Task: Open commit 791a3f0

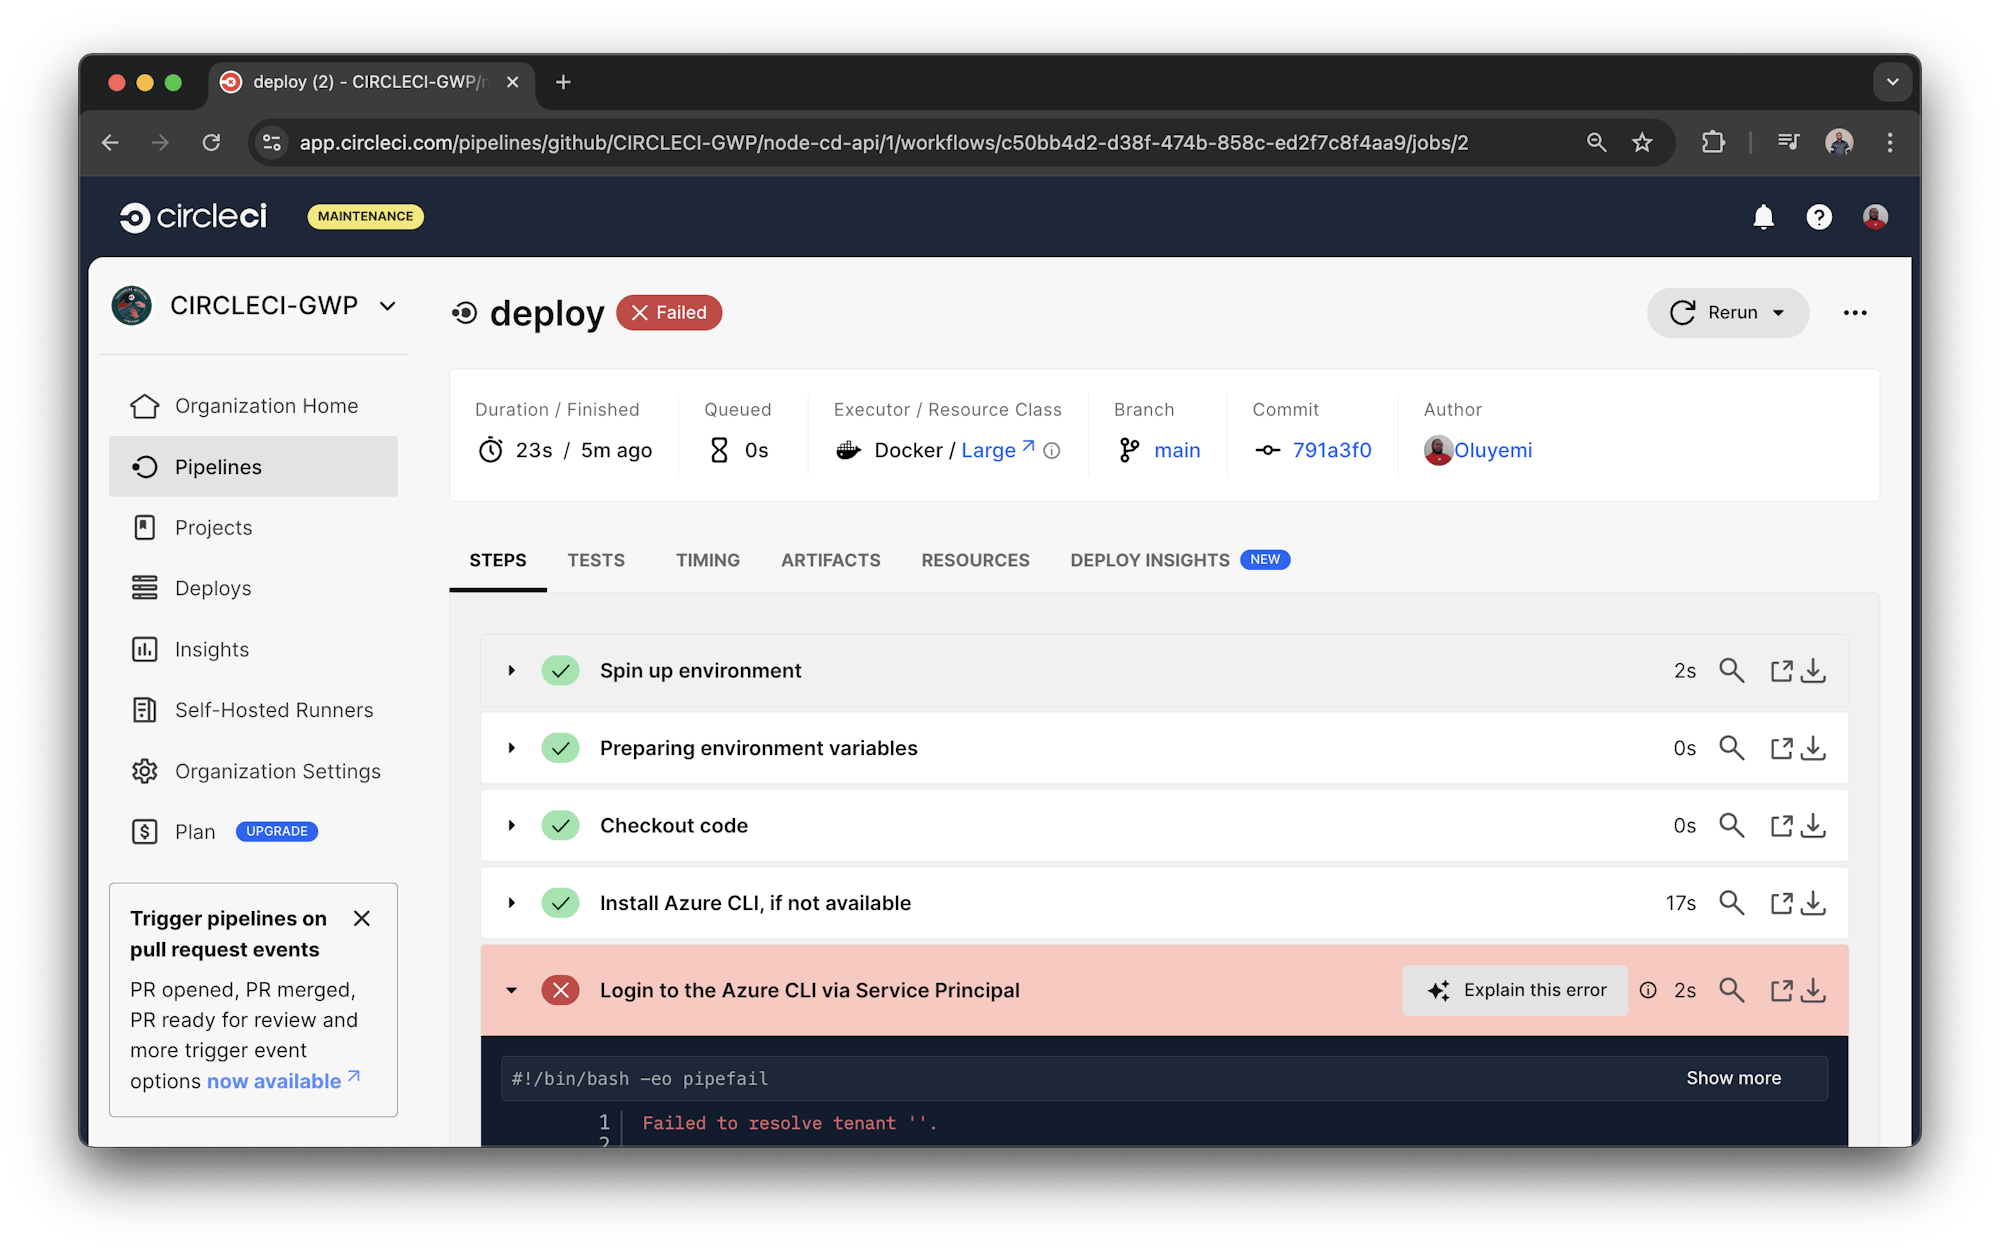Action: [x=1331, y=450]
